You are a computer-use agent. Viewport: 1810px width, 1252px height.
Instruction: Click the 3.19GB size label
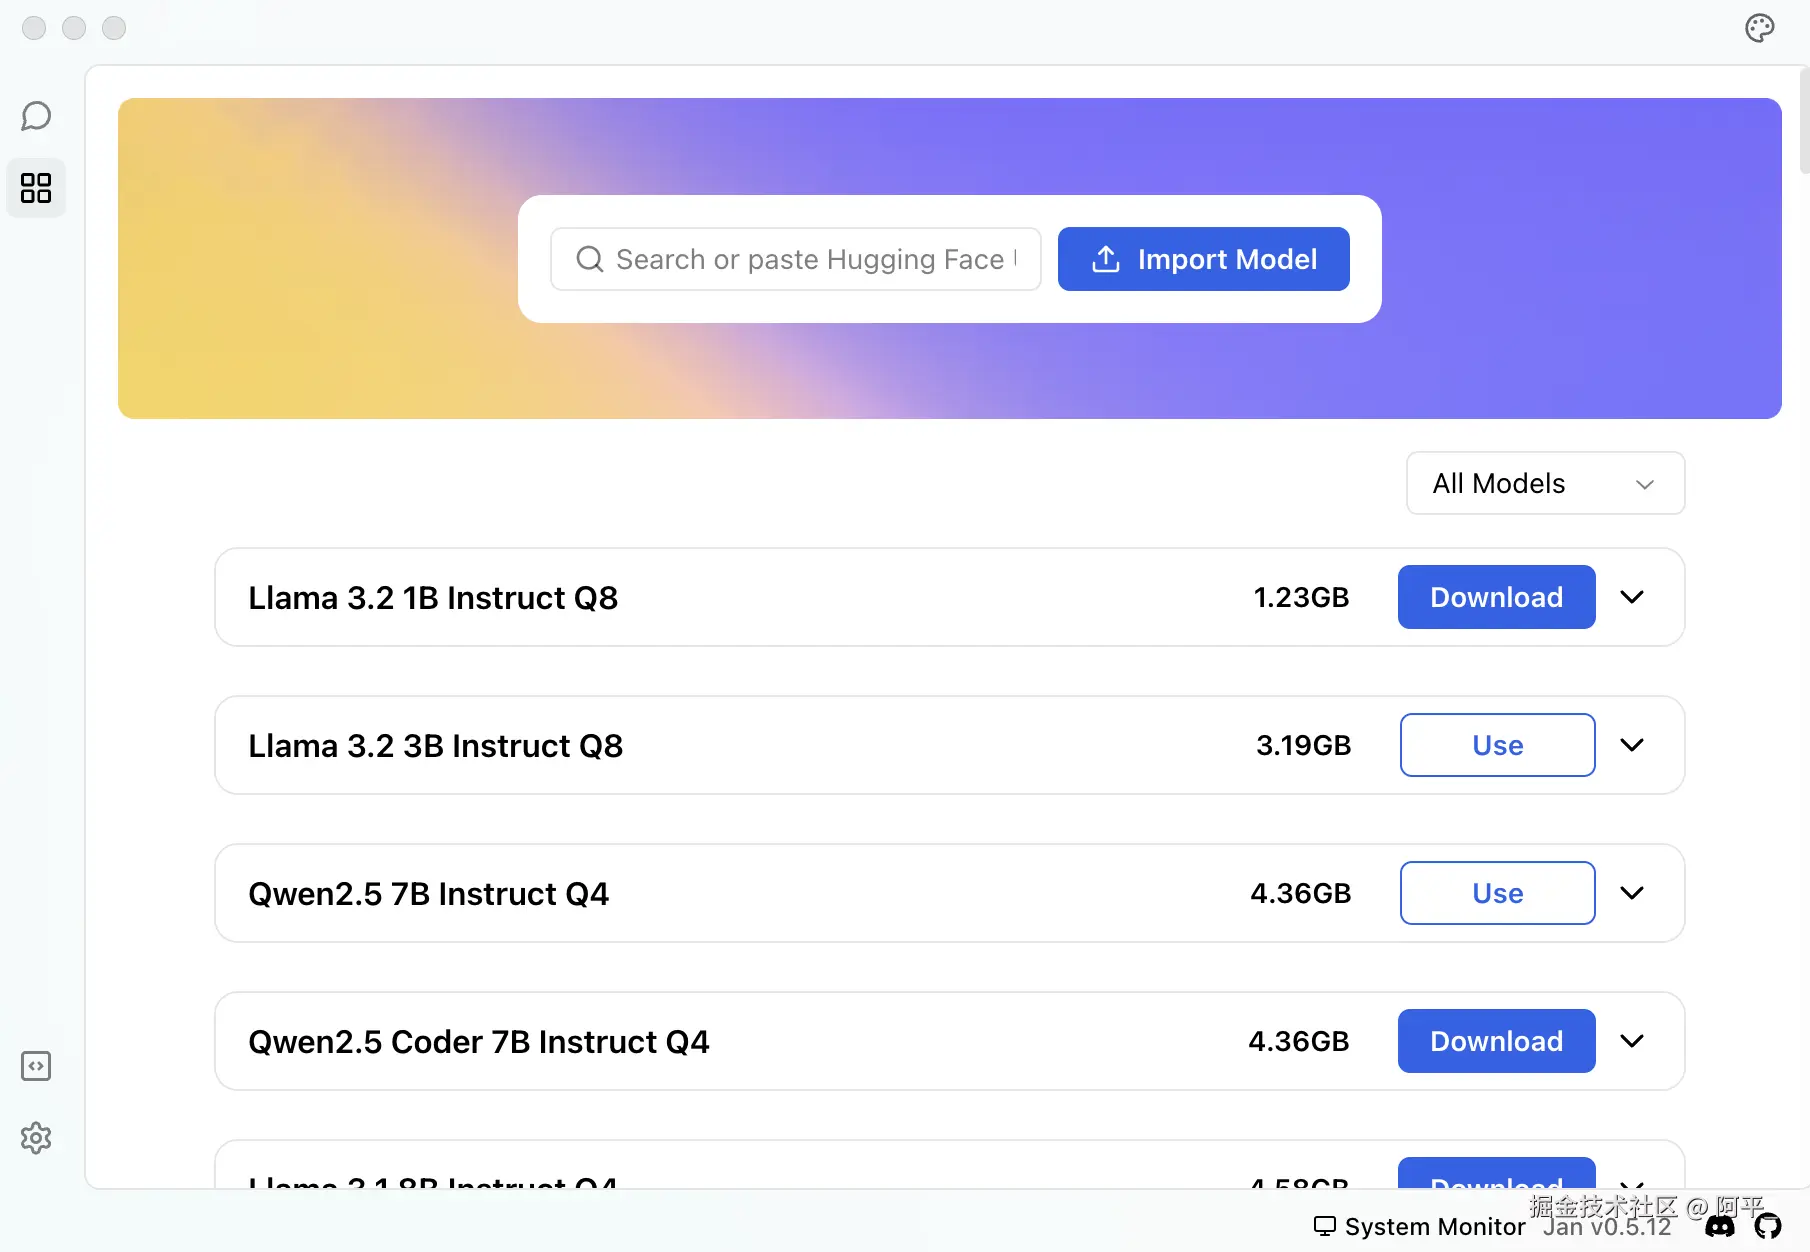1303,745
